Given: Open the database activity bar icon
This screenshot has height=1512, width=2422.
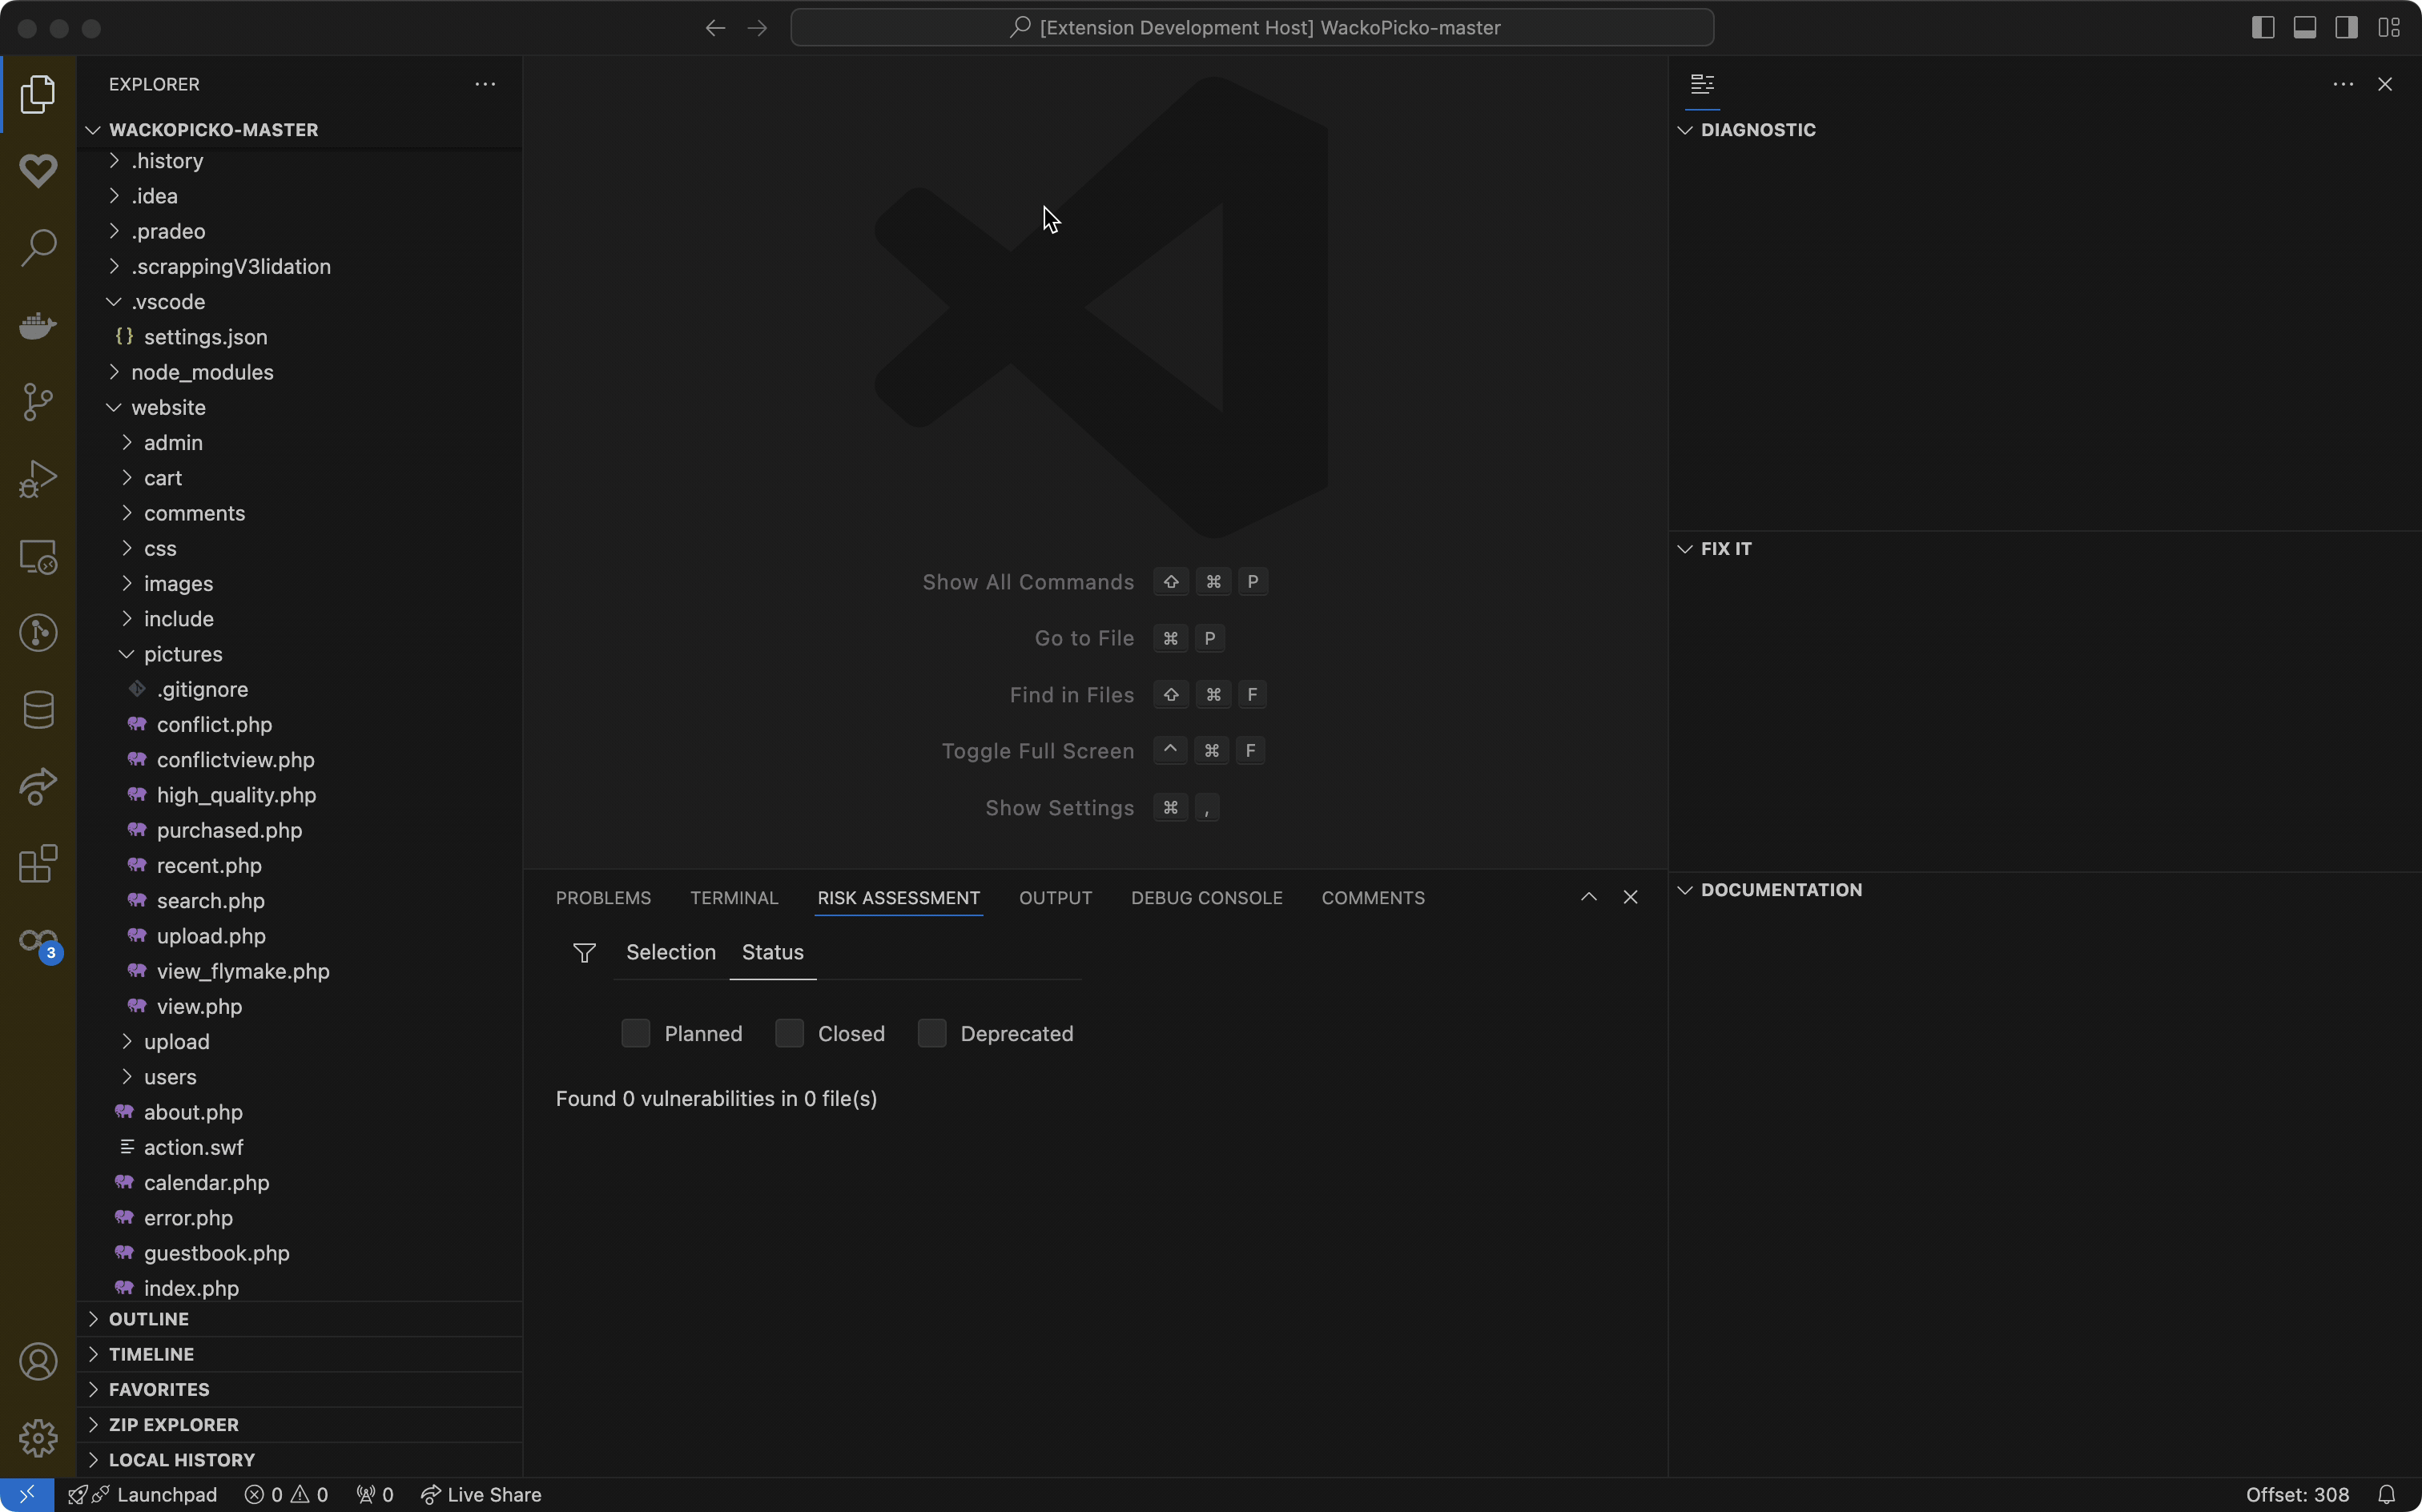Looking at the screenshot, I should 38,710.
